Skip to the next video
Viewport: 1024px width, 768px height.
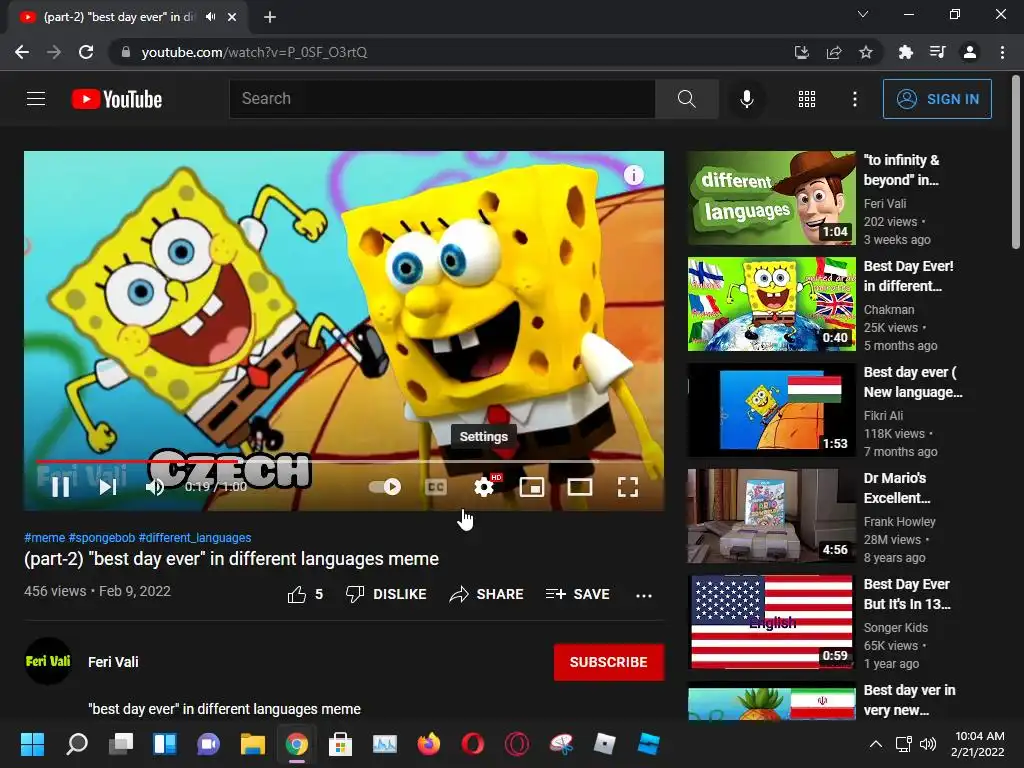coord(108,487)
